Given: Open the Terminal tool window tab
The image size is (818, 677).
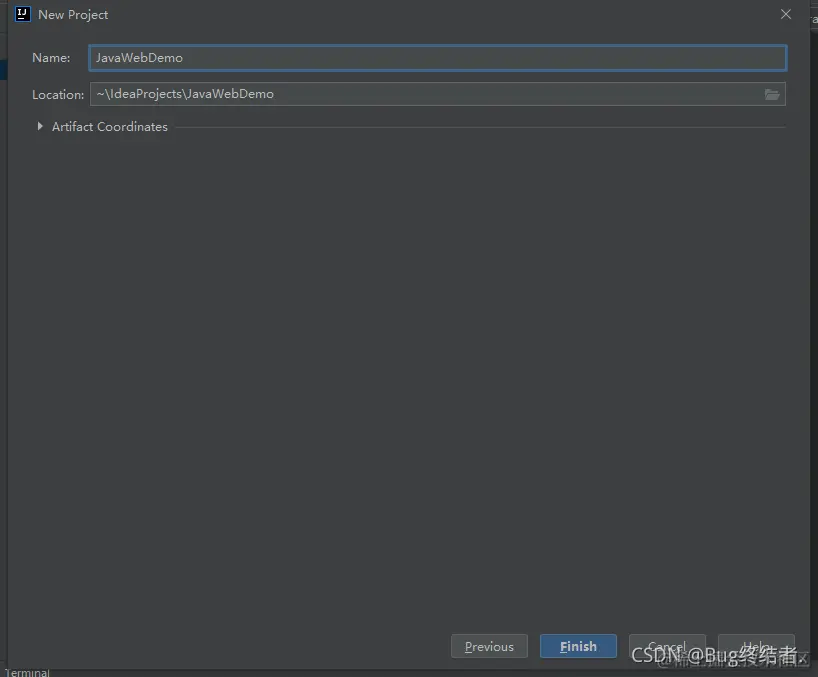Looking at the screenshot, I should pos(27,672).
